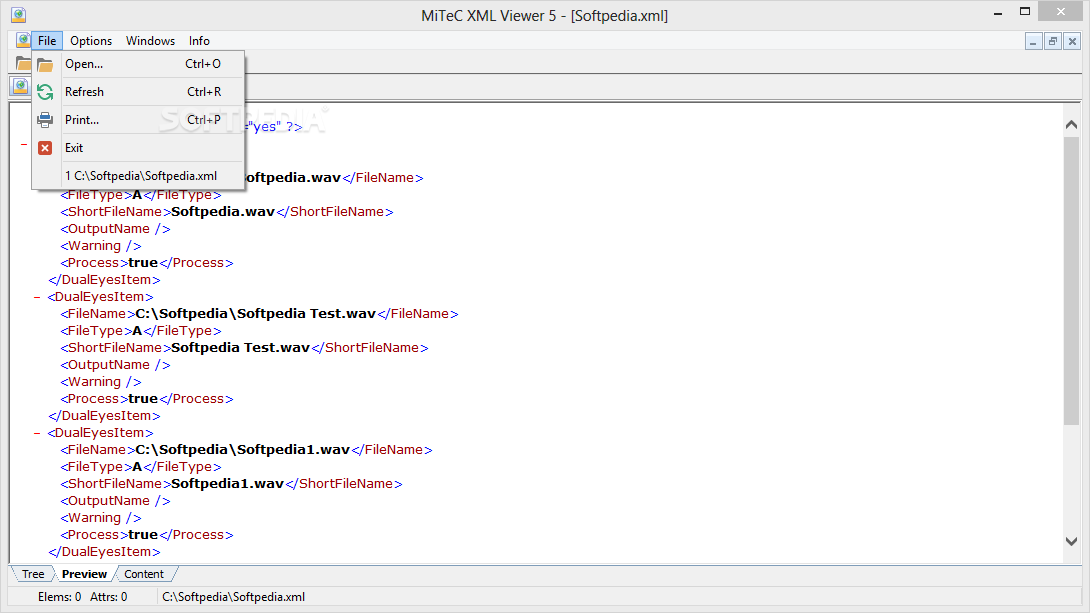
Task: Click ShortFileName value Softpedia Test.wav
Action: [x=240, y=348]
